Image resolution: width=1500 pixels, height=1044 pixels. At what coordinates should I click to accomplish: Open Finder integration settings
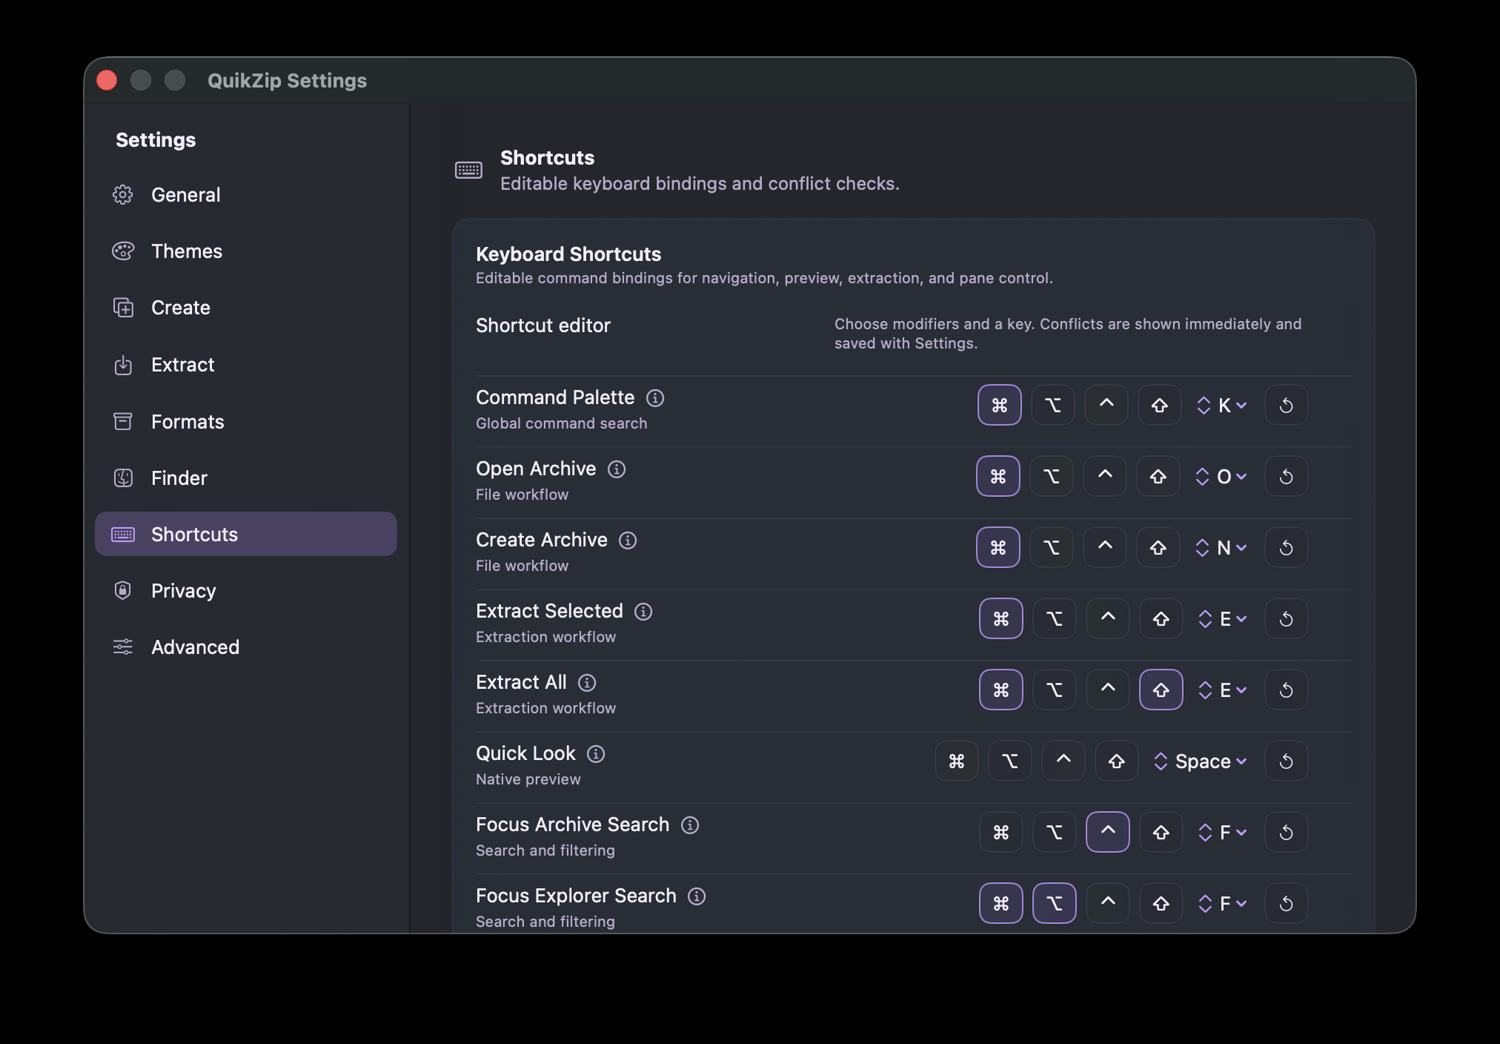[246, 478]
